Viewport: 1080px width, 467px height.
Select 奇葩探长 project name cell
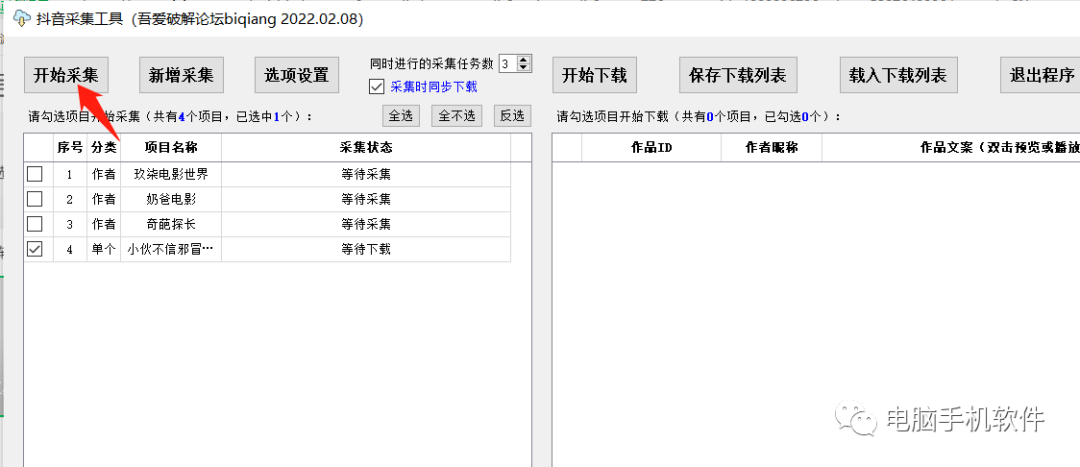171,225
